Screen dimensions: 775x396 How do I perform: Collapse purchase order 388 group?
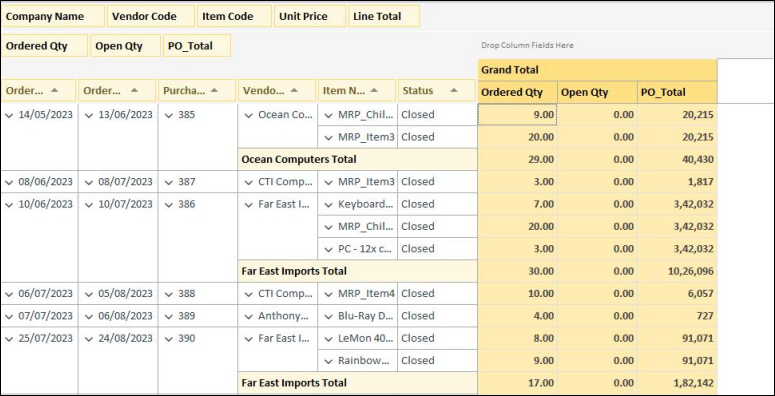(169, 294)
